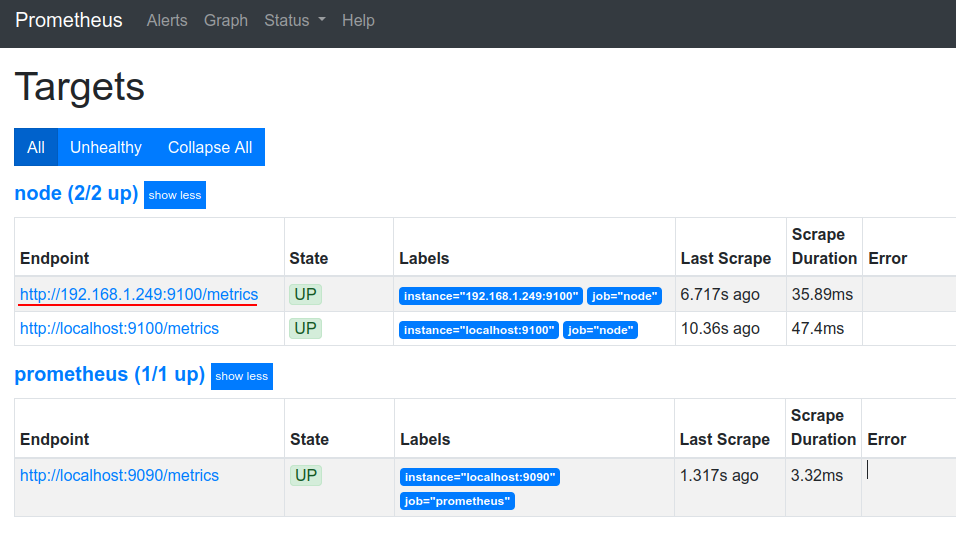This screenshot has width=956, height=551.
Task: Open http://localhost:9100/metrics endpoint link
Action: point(120,329)
